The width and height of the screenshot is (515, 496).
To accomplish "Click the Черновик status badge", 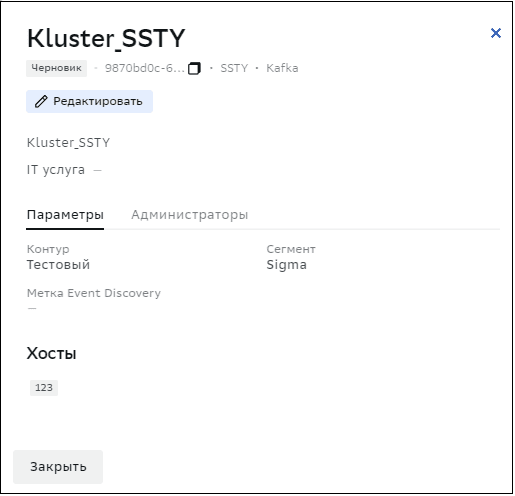I will coord(56,68).
